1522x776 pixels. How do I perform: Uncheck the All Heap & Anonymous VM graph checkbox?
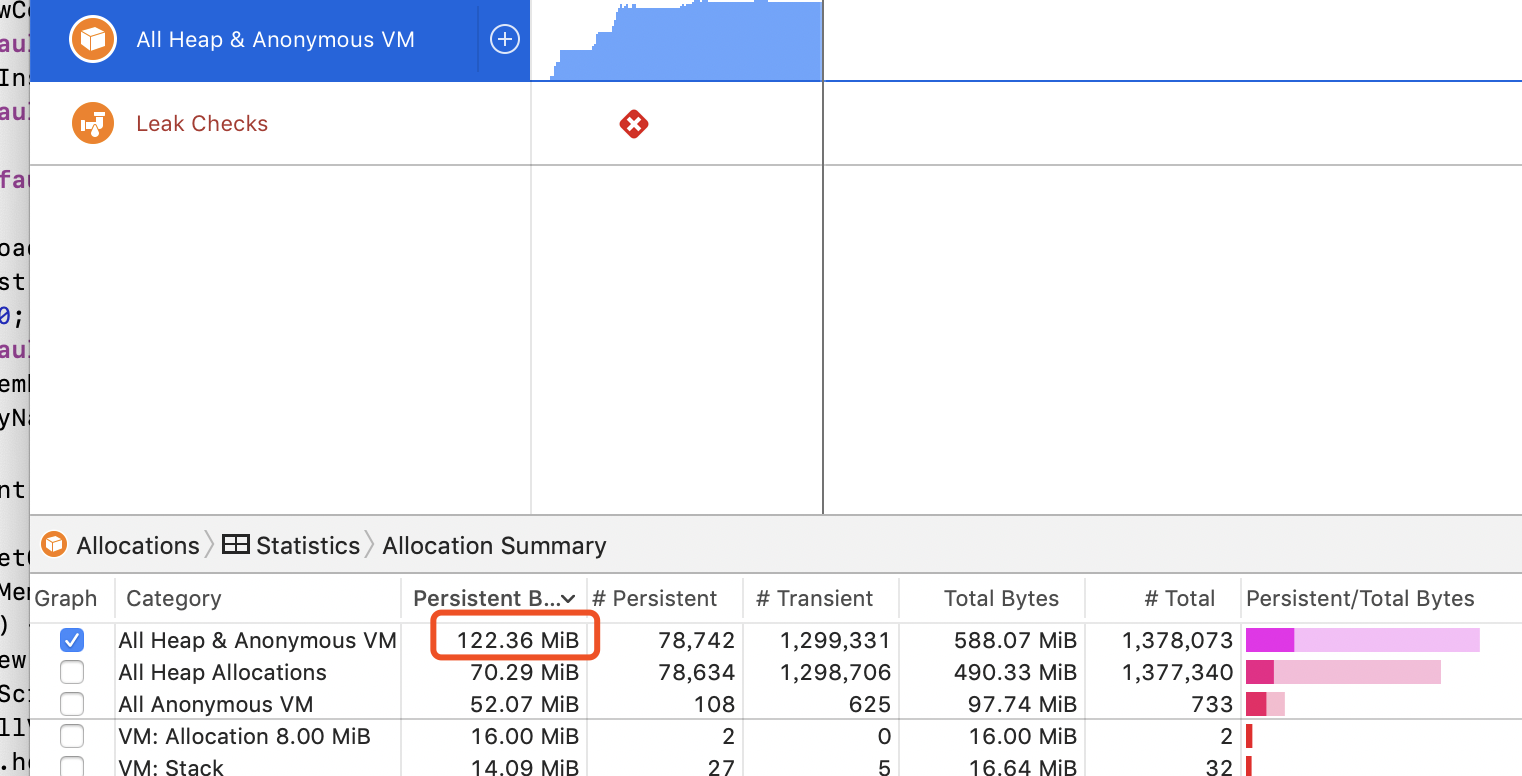[x=72, y=640]
